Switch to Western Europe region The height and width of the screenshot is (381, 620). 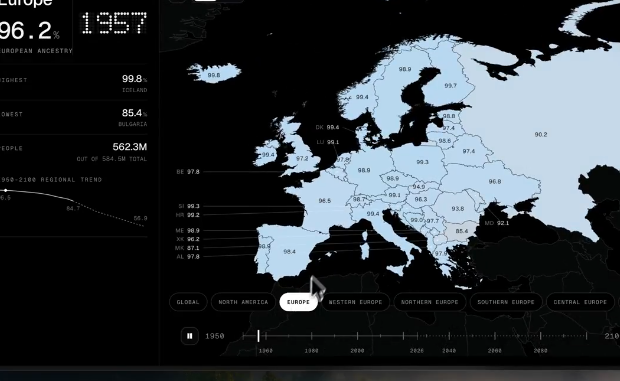[355, 302]
